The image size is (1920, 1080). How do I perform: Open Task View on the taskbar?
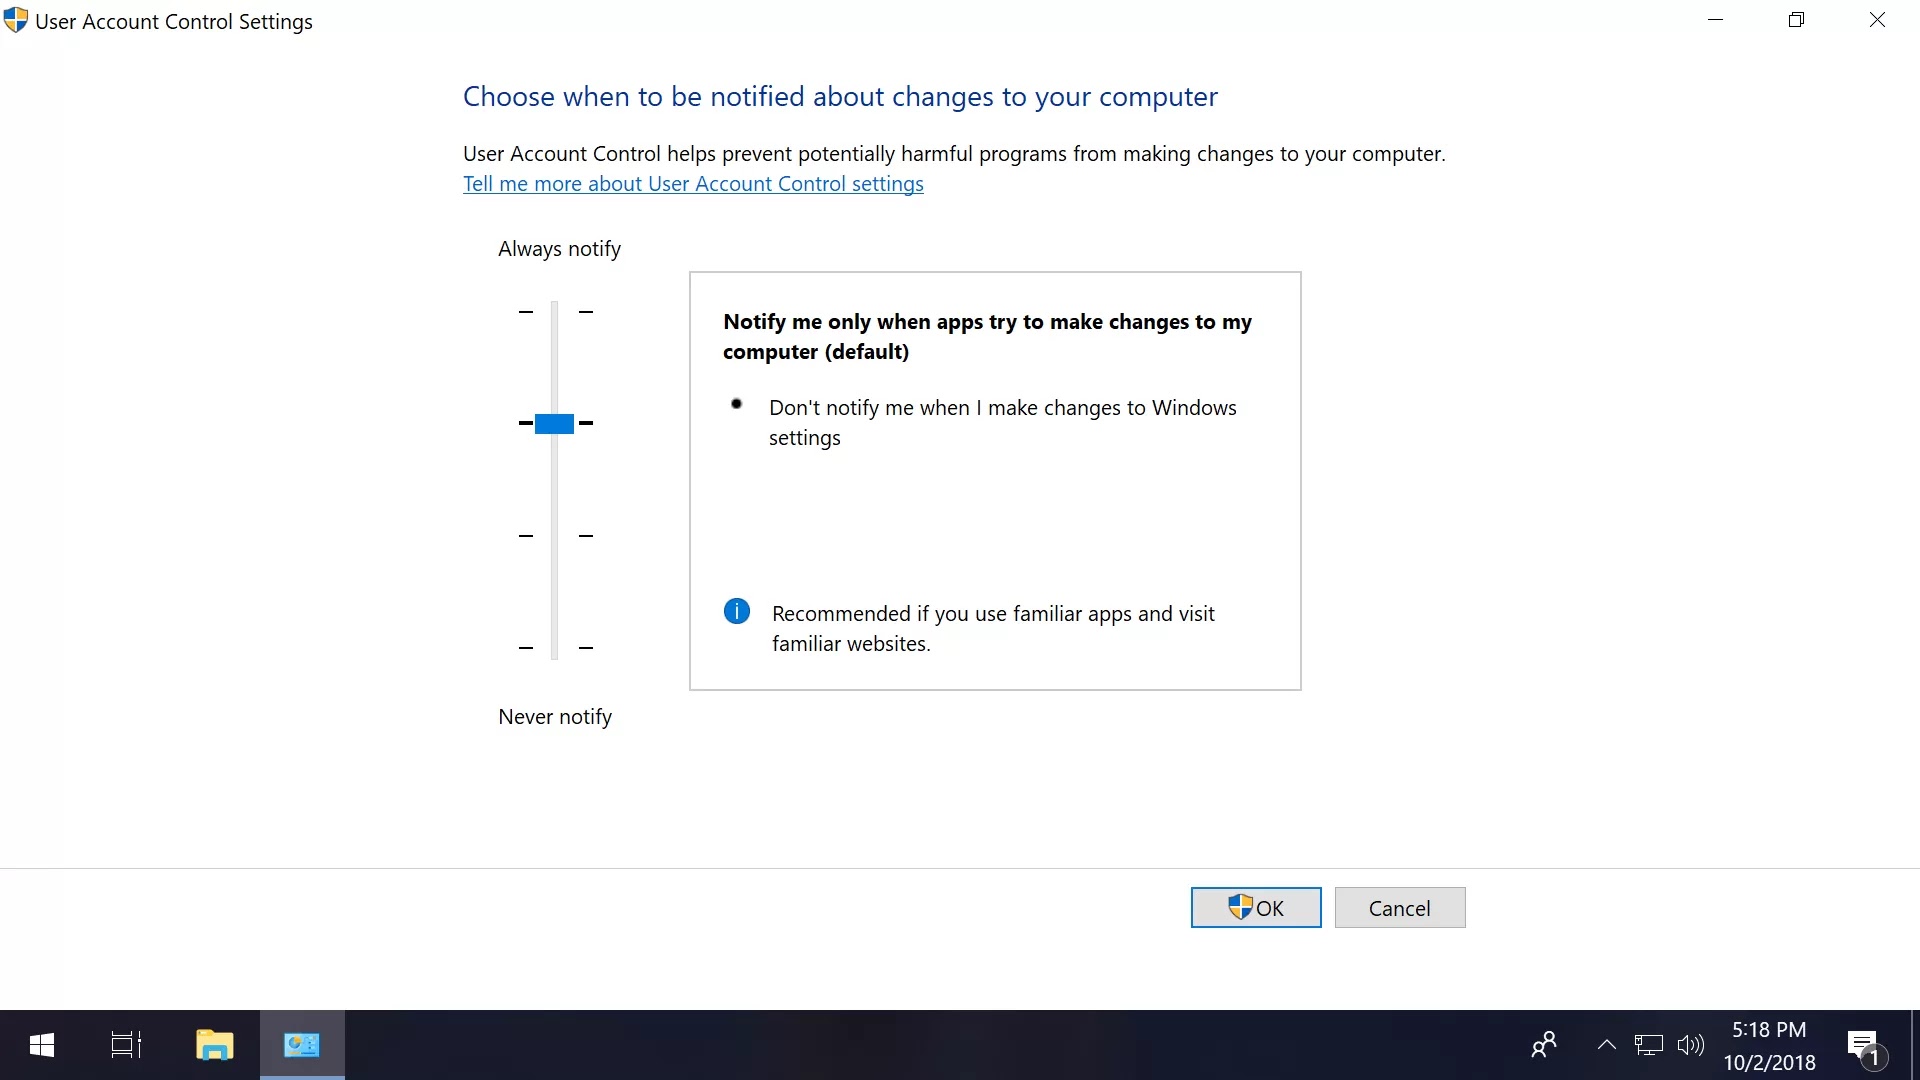[126, 1045]
